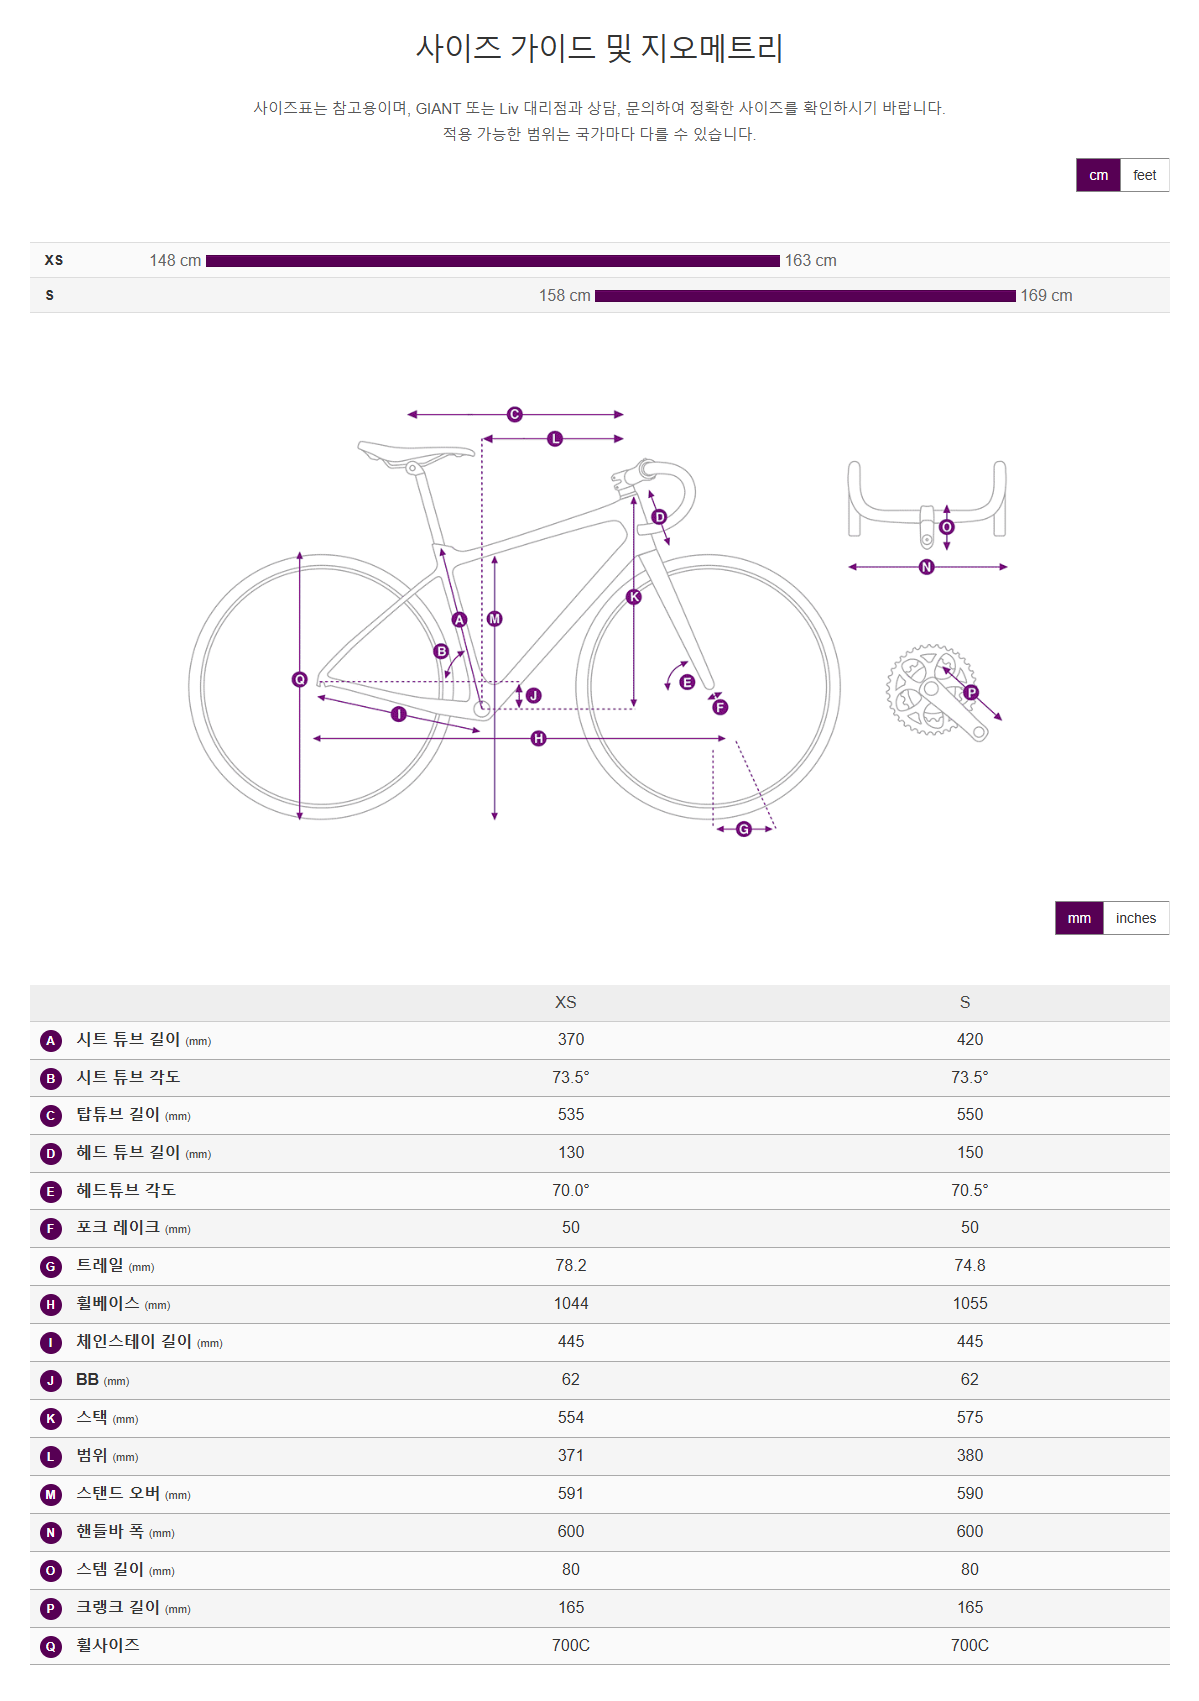
Task: Click the A seat tube marker on diagram
Action: click(459, 620)
